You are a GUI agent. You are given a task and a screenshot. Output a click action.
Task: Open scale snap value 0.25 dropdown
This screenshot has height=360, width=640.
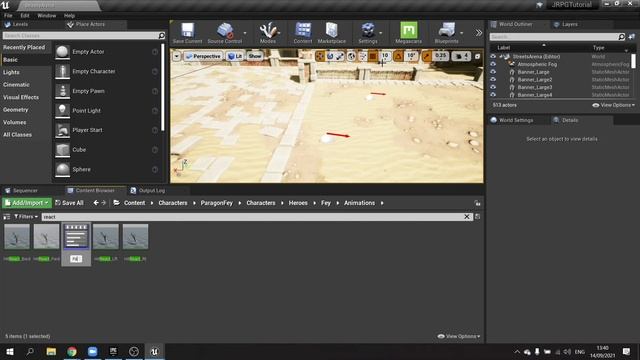click(x=440, y=56)
